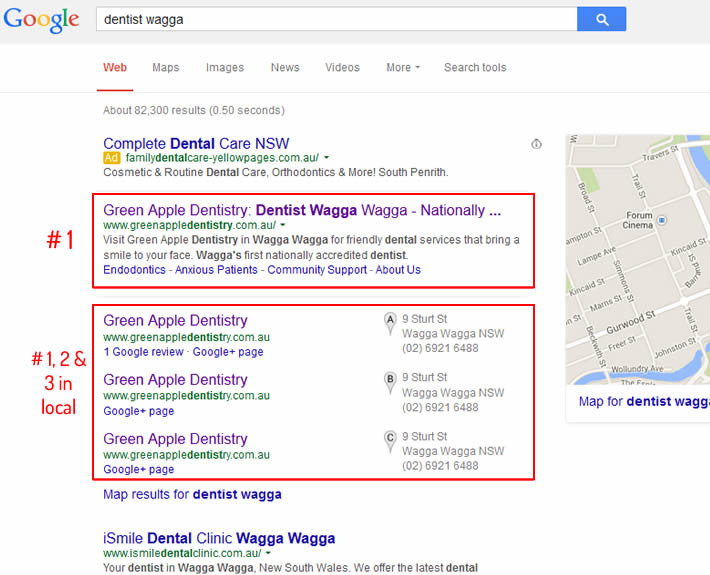Open iSmile Dental Clinic Wagga Wagga result
Screen dimensions: 710x575
[x=219, y=538]
